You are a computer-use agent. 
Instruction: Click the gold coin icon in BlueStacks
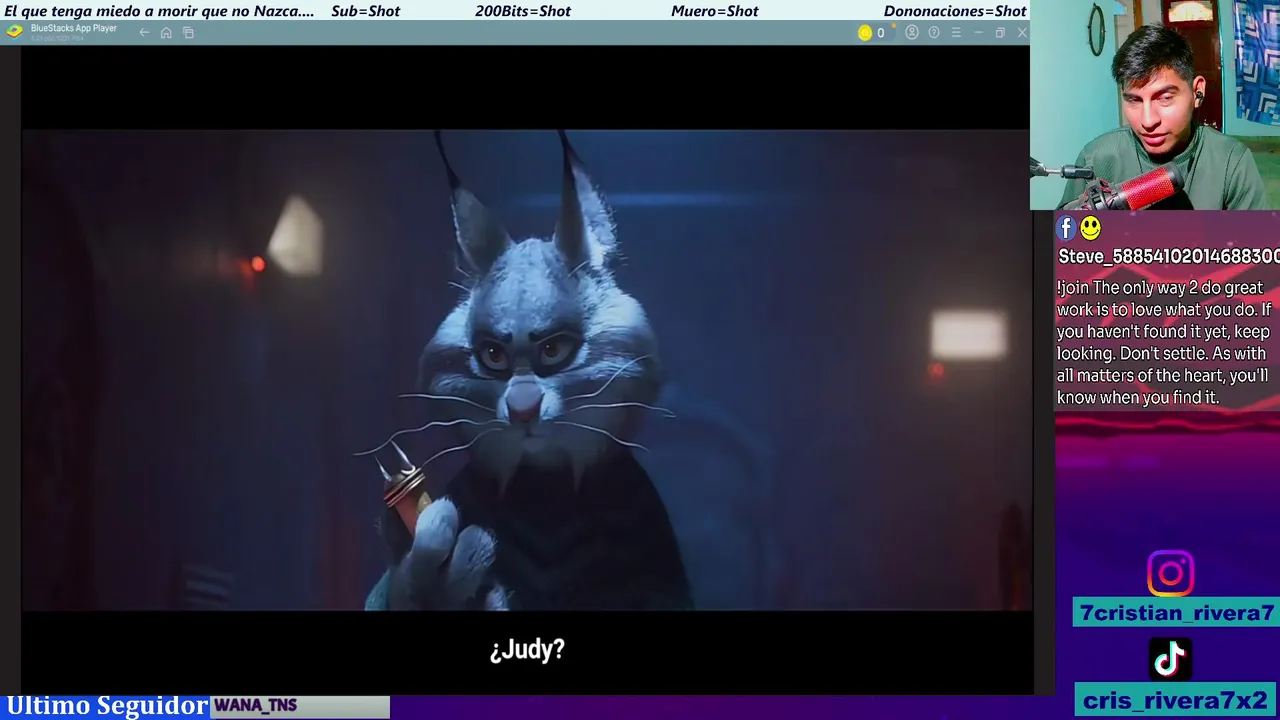pos(865,33)
